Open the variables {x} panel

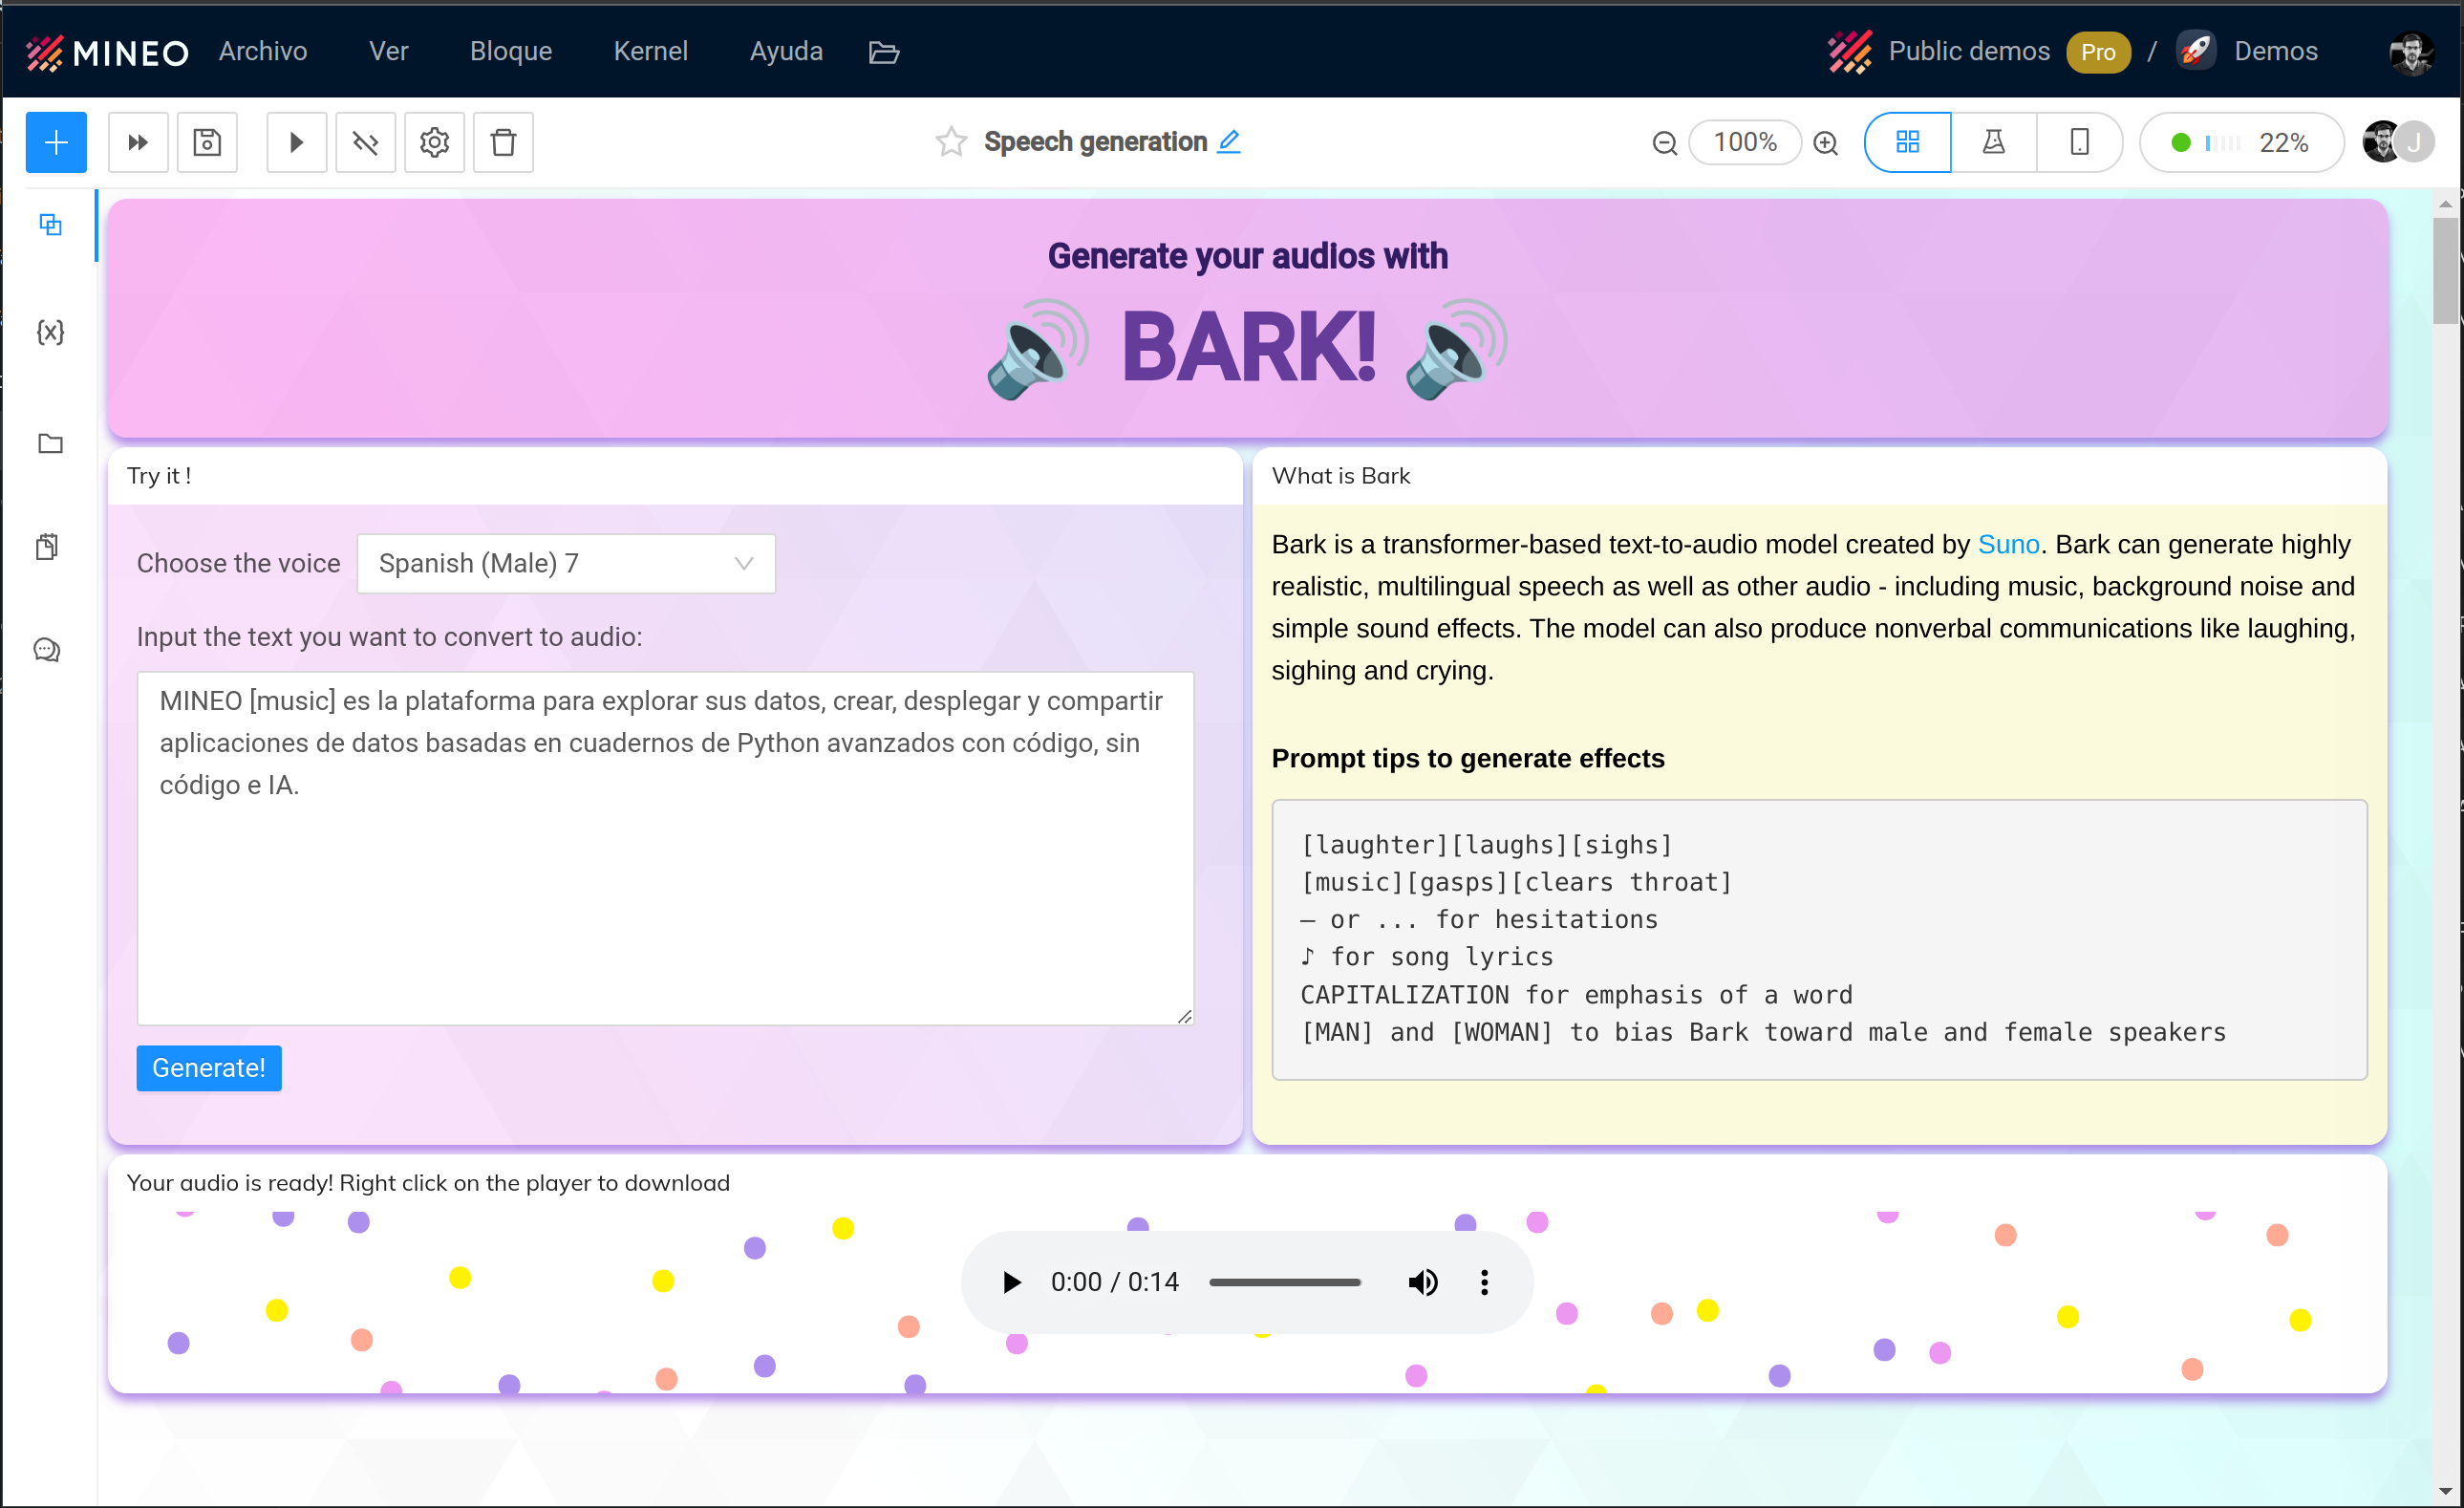pos(50,332)
